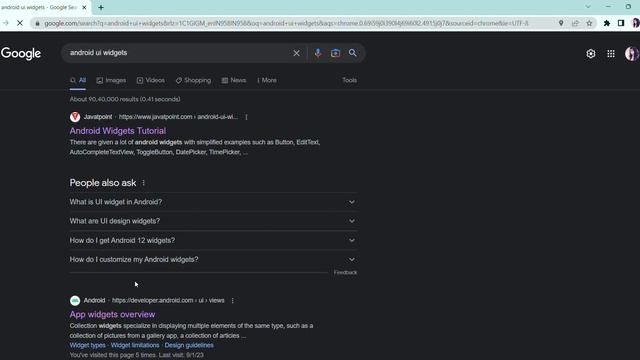
Task: Click the "People also ask" heading
Action: 103,183
